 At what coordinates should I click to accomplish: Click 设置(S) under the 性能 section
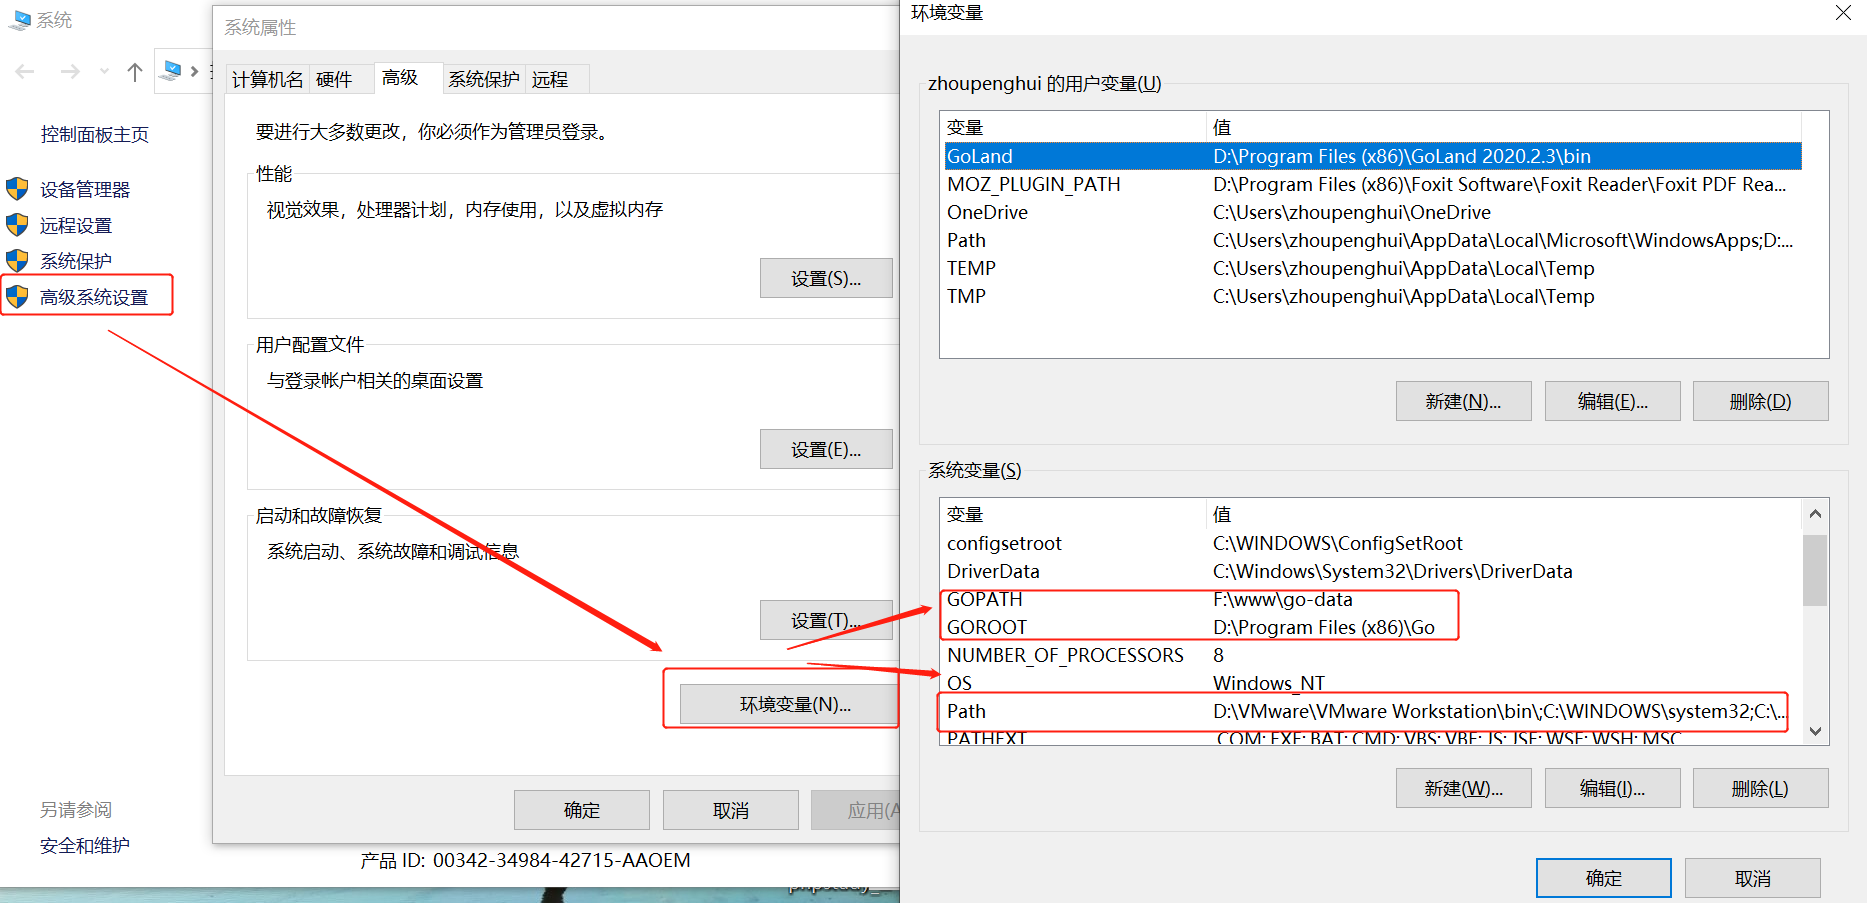click(826, 278)
